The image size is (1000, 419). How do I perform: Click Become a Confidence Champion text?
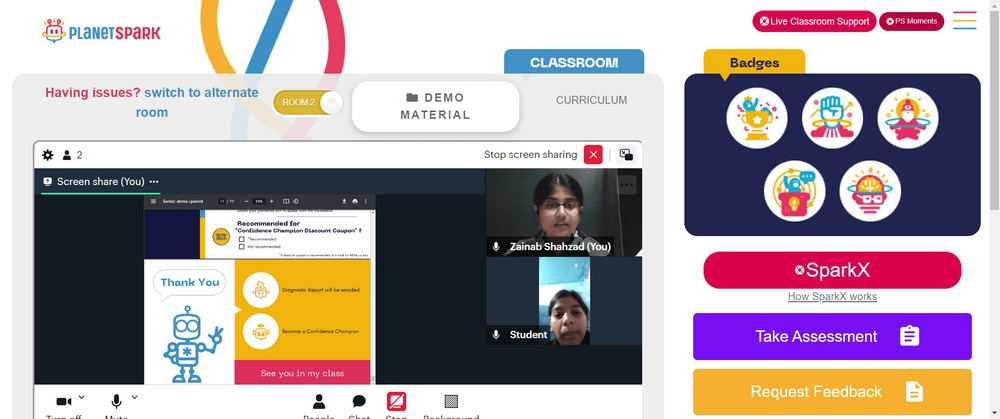click(321, 332)
